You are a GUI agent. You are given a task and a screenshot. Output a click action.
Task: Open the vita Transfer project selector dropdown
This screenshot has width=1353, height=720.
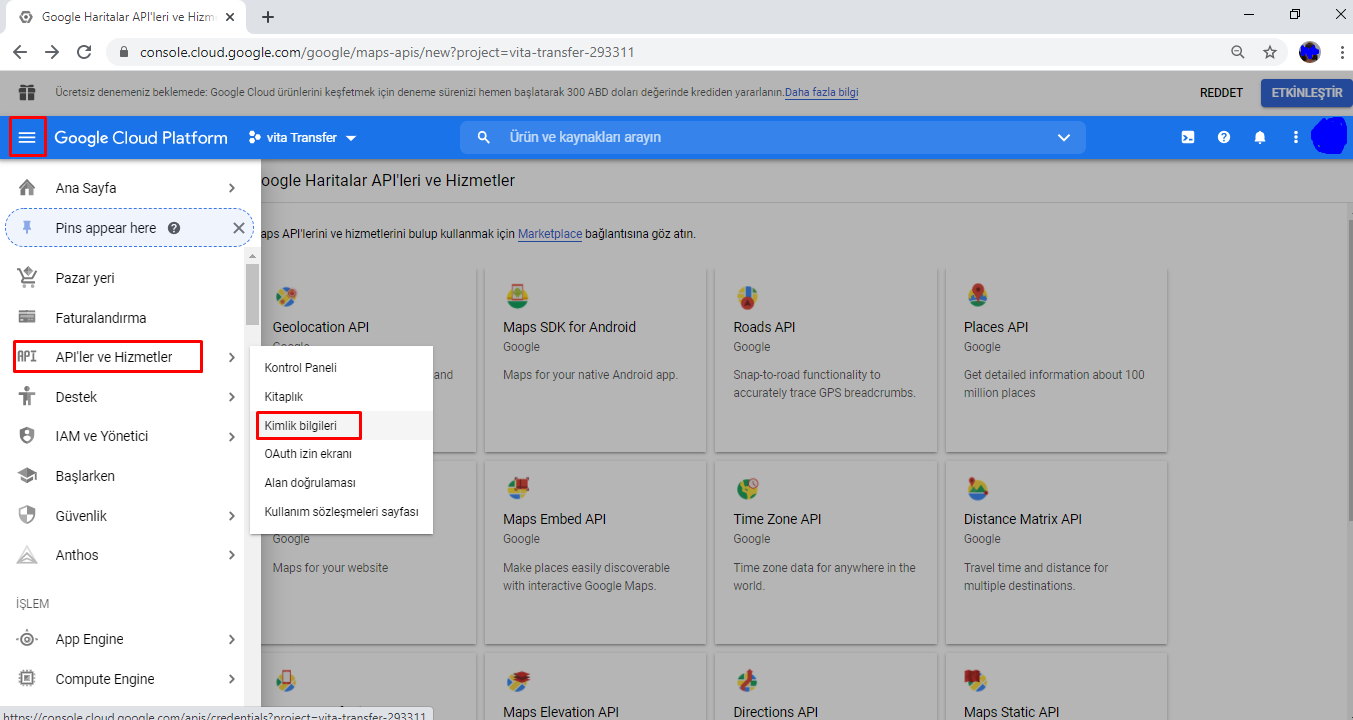coord(302,137)
